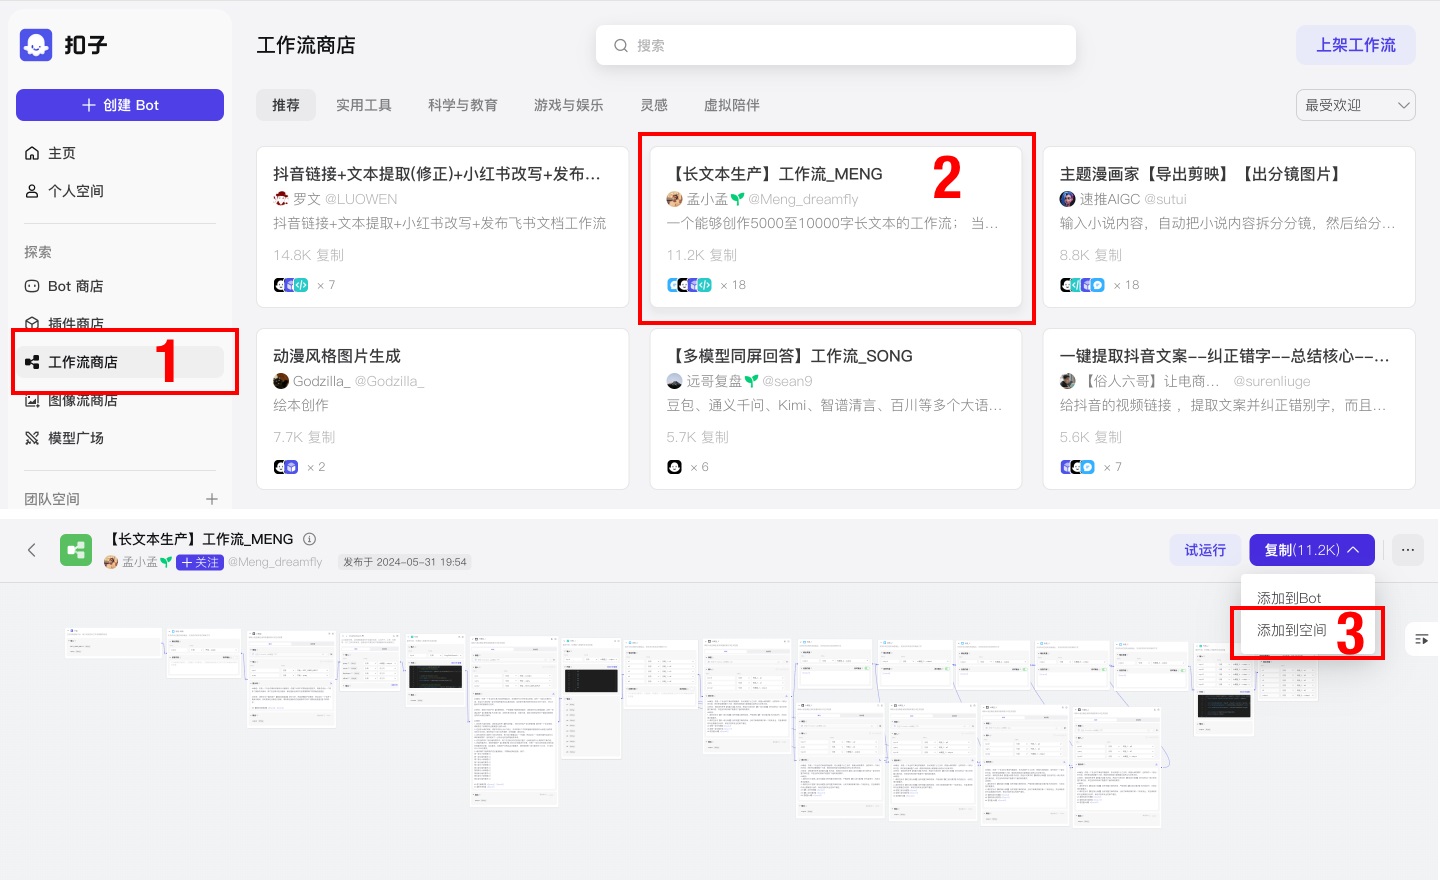The width and height of the screenshot is (1440, 880).
Task: Focus the 搜索 input field
Action: coord(836,45)
